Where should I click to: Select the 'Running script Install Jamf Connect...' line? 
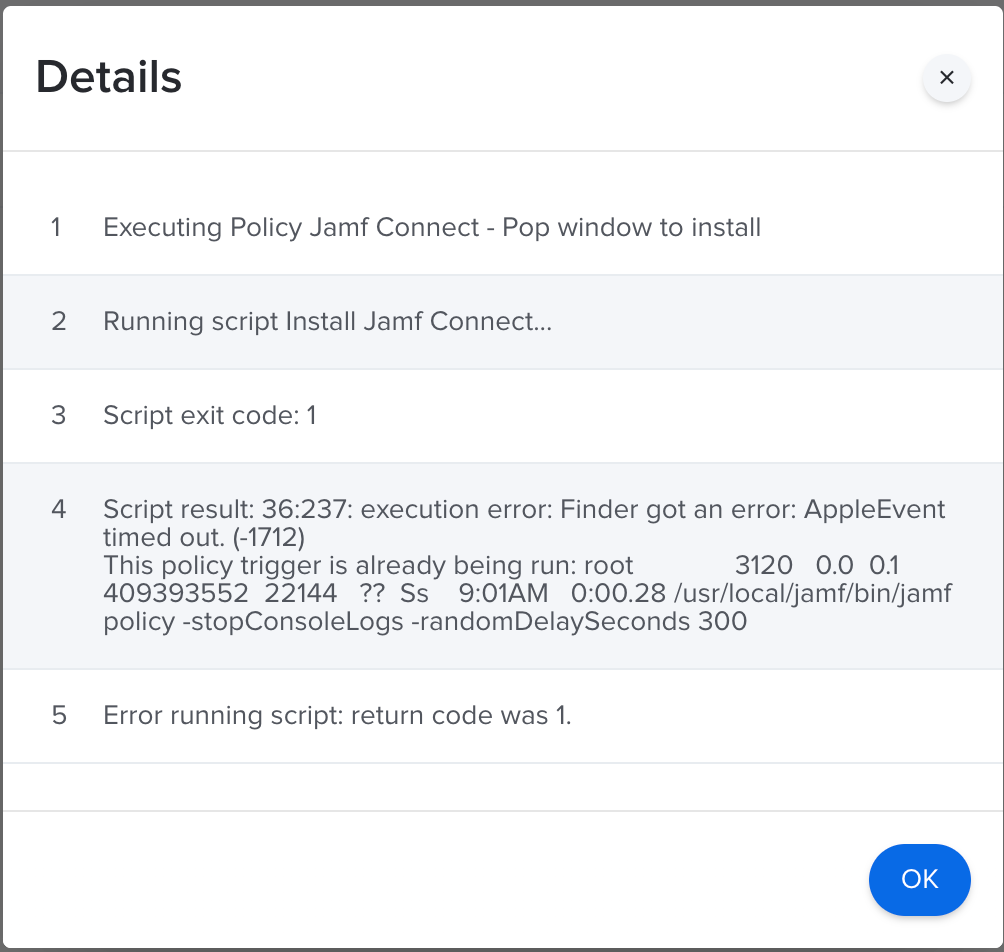point(327,321)
